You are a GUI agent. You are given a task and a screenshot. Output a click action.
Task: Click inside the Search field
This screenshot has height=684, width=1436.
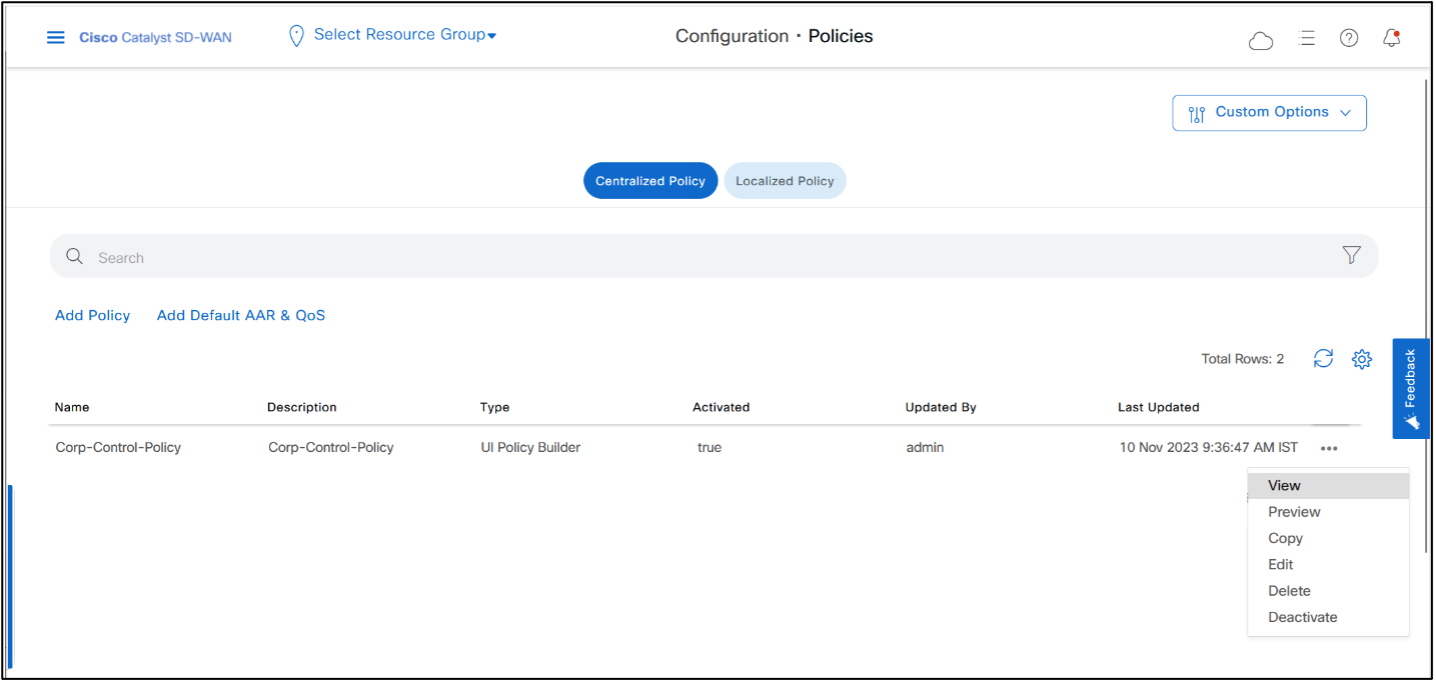click(x=400, y=256)
